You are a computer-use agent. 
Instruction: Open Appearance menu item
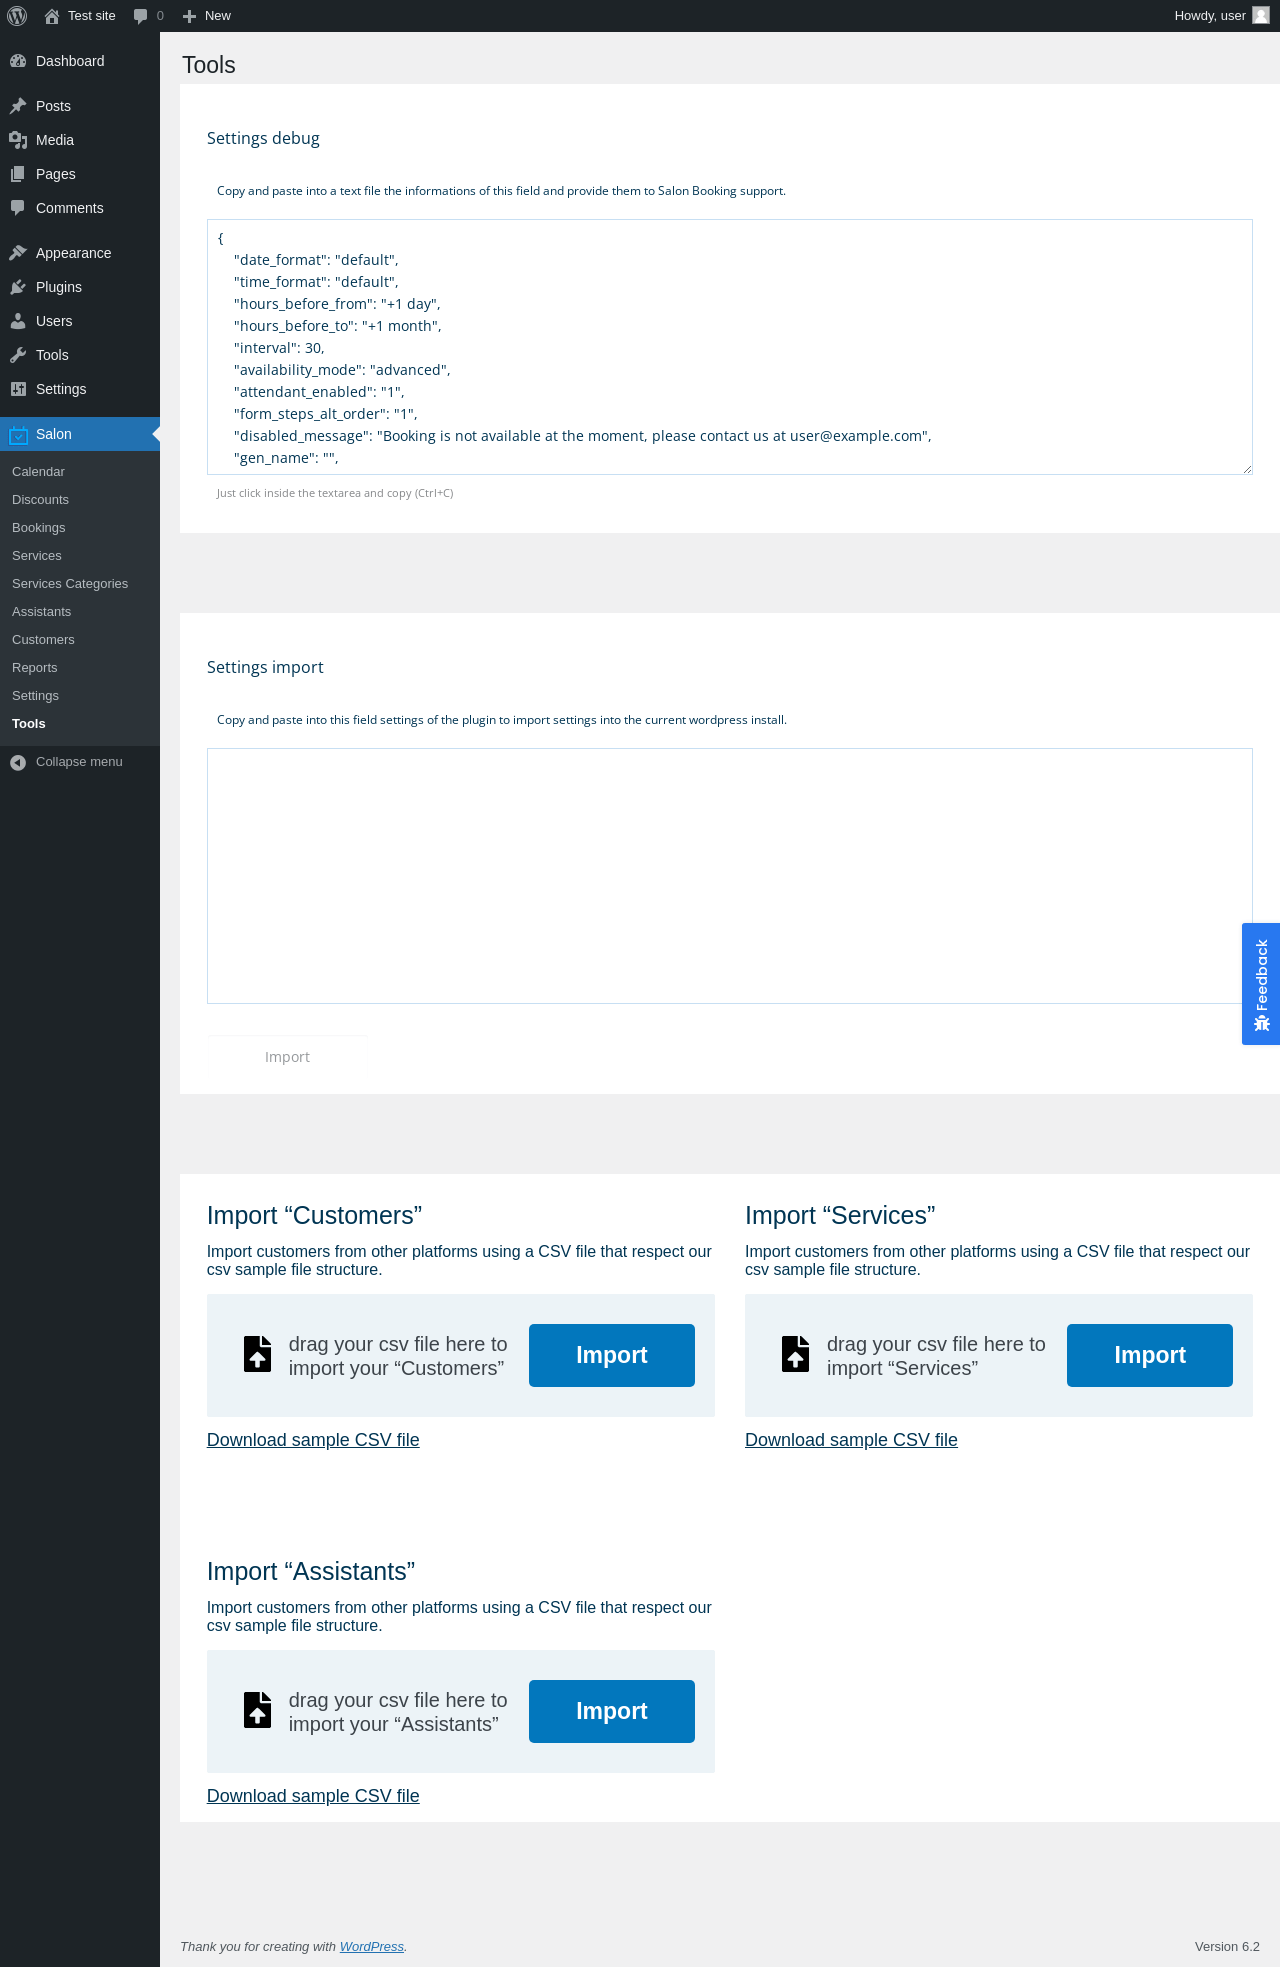[x=80, y=253]
